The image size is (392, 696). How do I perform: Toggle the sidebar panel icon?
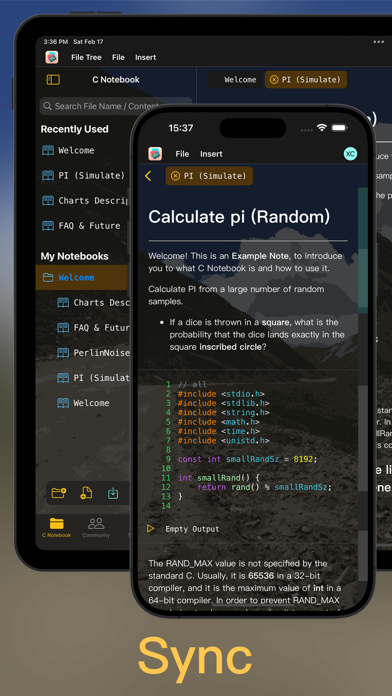coord(53,80)
